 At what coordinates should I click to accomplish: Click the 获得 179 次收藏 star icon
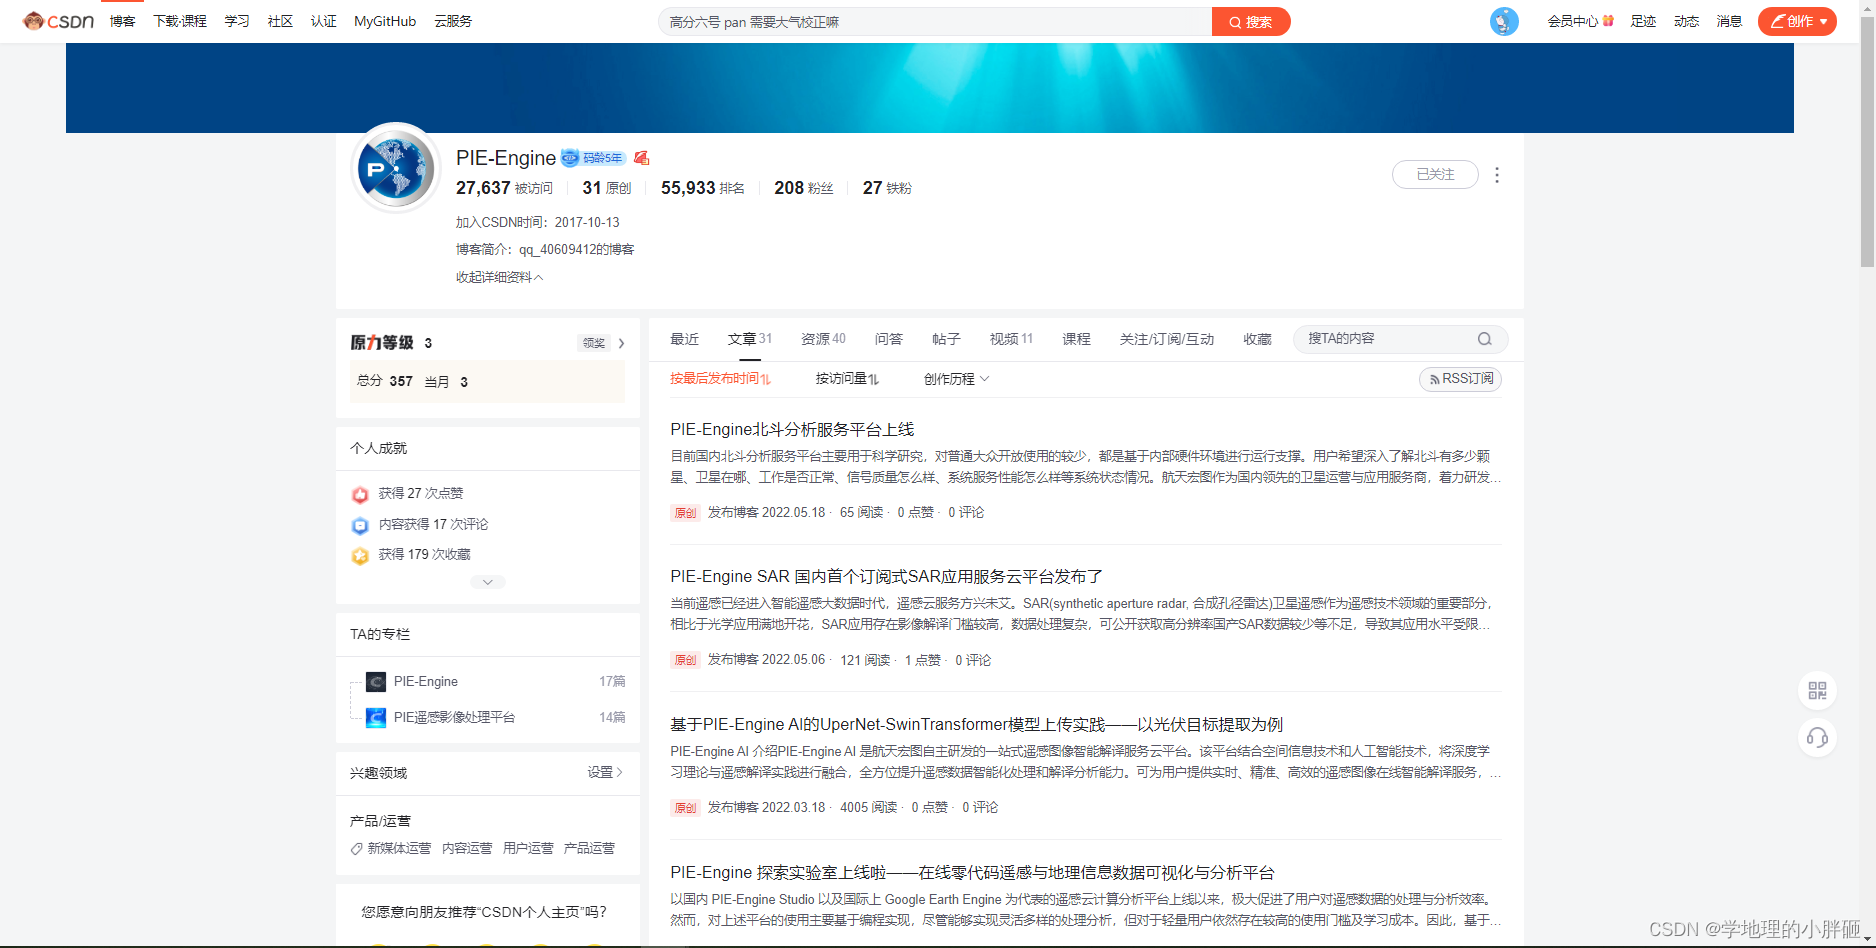[x=360, y=555]
